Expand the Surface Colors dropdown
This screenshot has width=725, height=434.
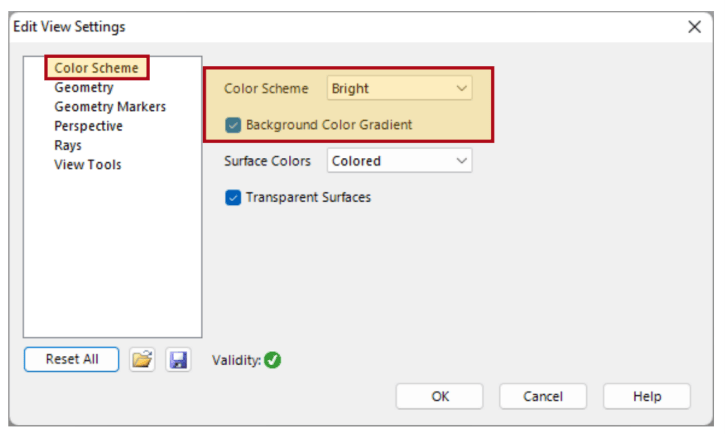click(x=399, y=160)
